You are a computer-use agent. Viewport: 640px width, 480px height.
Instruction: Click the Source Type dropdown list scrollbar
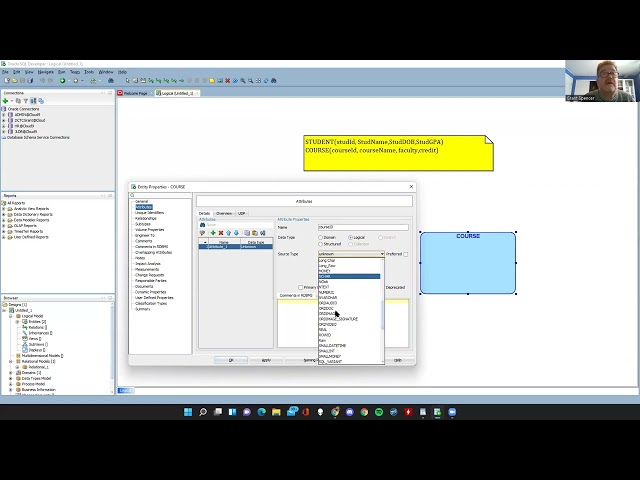[x=382, y=315]
